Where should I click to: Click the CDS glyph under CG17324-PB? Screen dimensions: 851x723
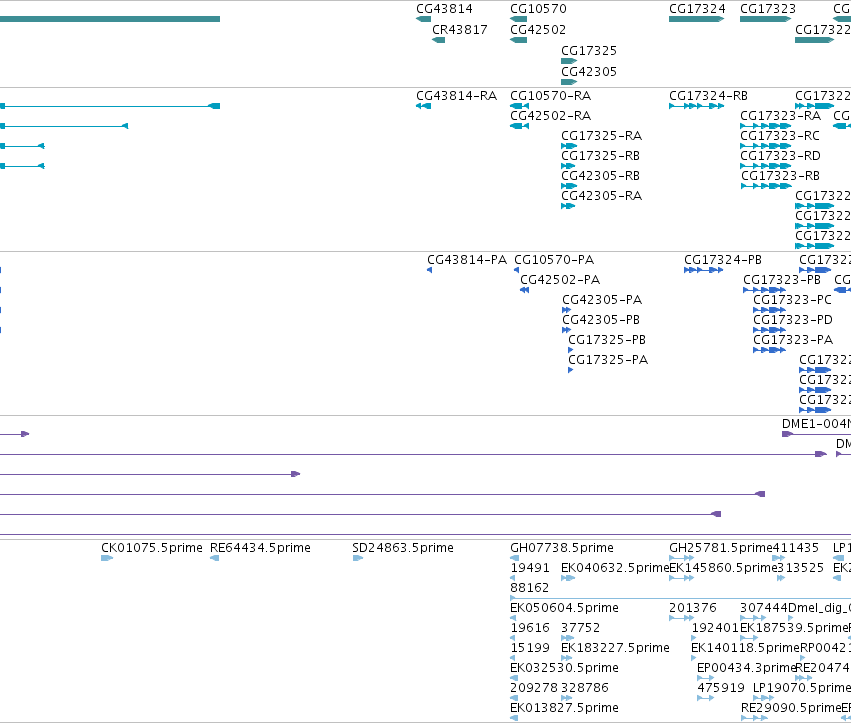pos(703,270)
